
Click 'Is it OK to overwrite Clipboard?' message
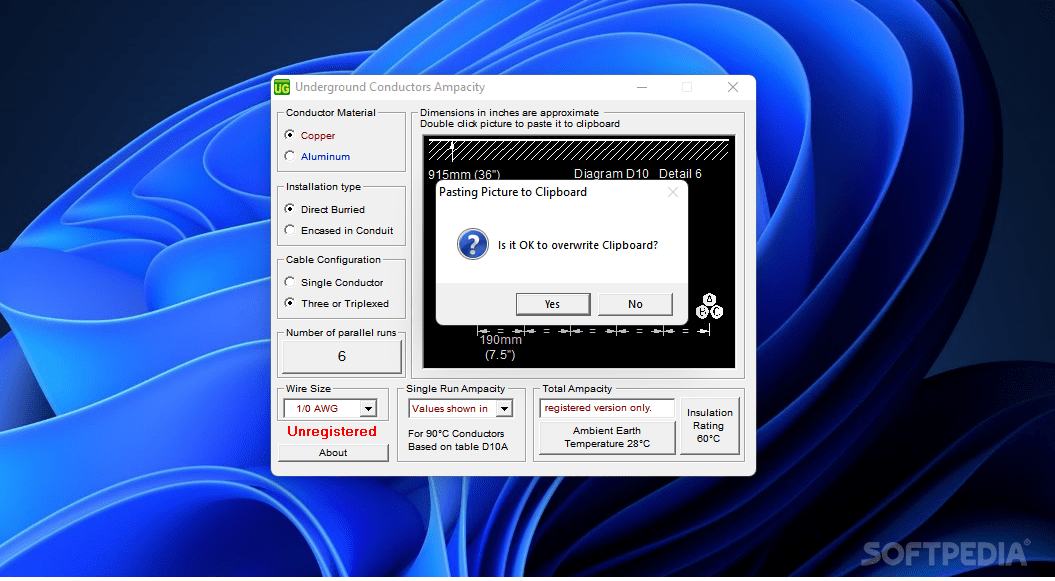click(577, 245)
